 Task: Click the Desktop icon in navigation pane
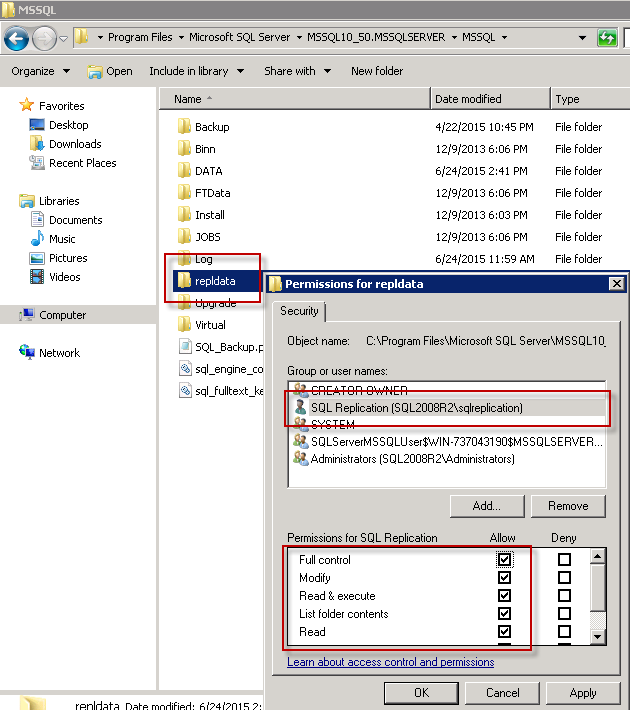(x=37, y=125)
